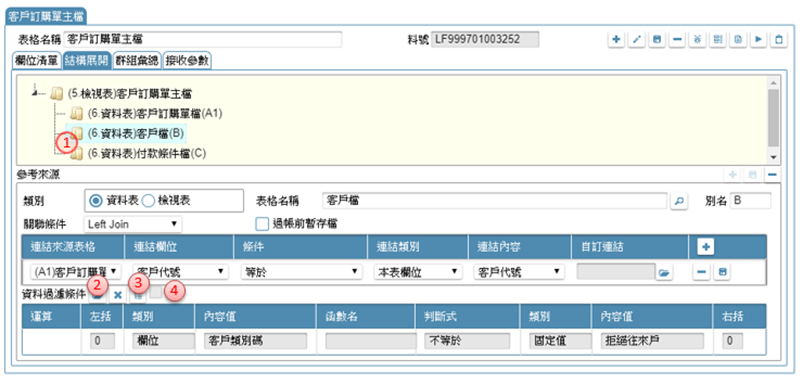
Task: Click the pencil edit icon in top toolbar
Action: tap(636, 40)
